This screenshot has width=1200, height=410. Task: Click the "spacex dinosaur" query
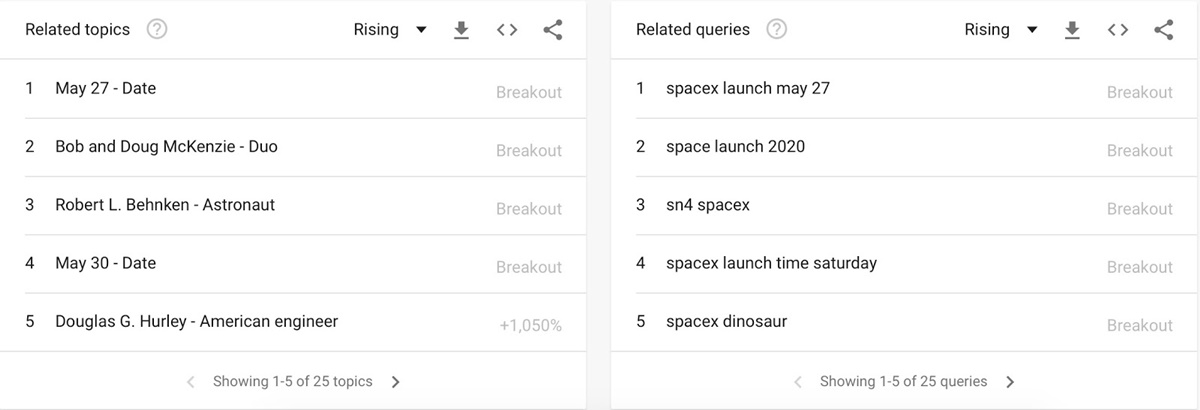pyautogui.click(x=726, y=322)
